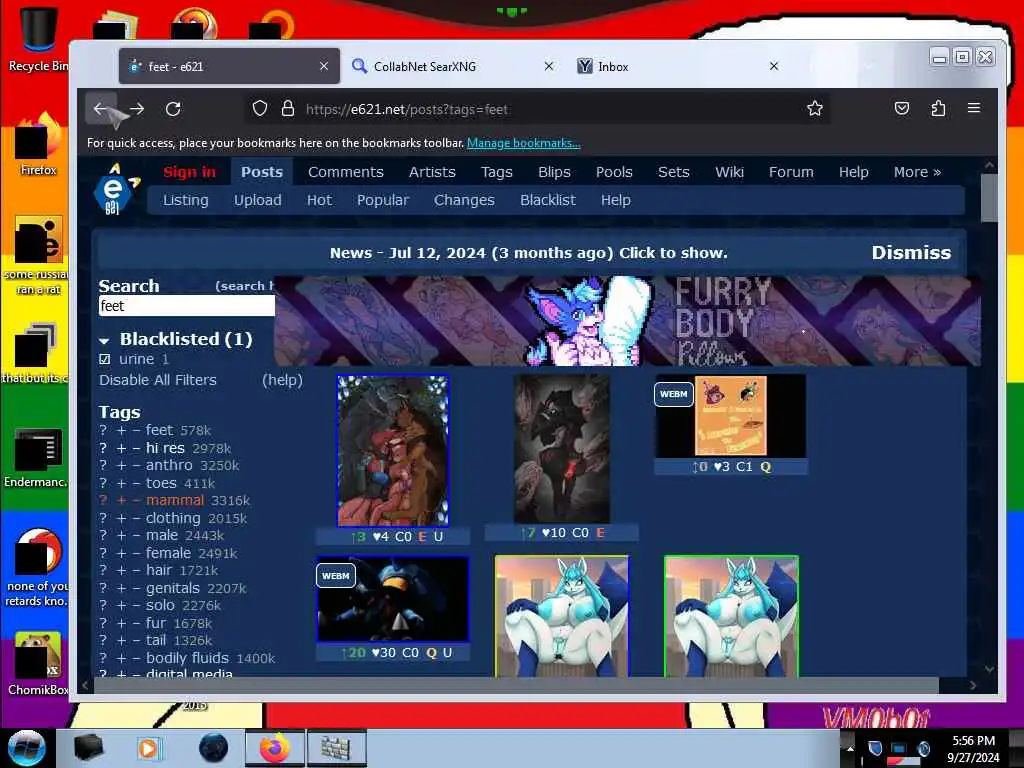
Task: Close the CollabNet SearXNG tab
Action: coord(549,66)
